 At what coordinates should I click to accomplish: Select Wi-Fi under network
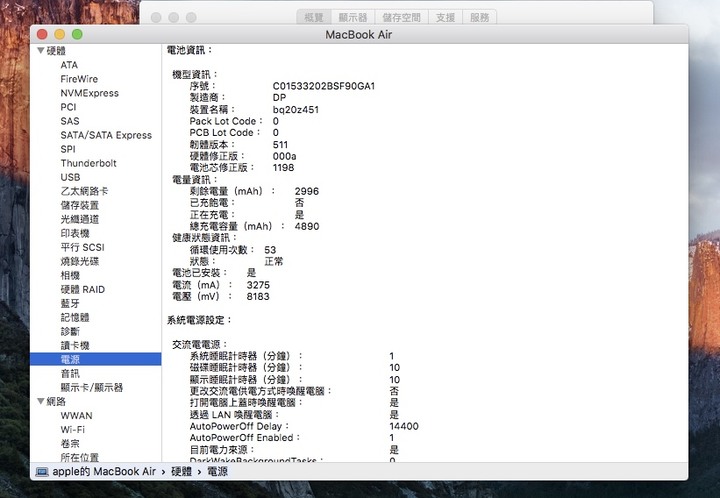[73, 430]
